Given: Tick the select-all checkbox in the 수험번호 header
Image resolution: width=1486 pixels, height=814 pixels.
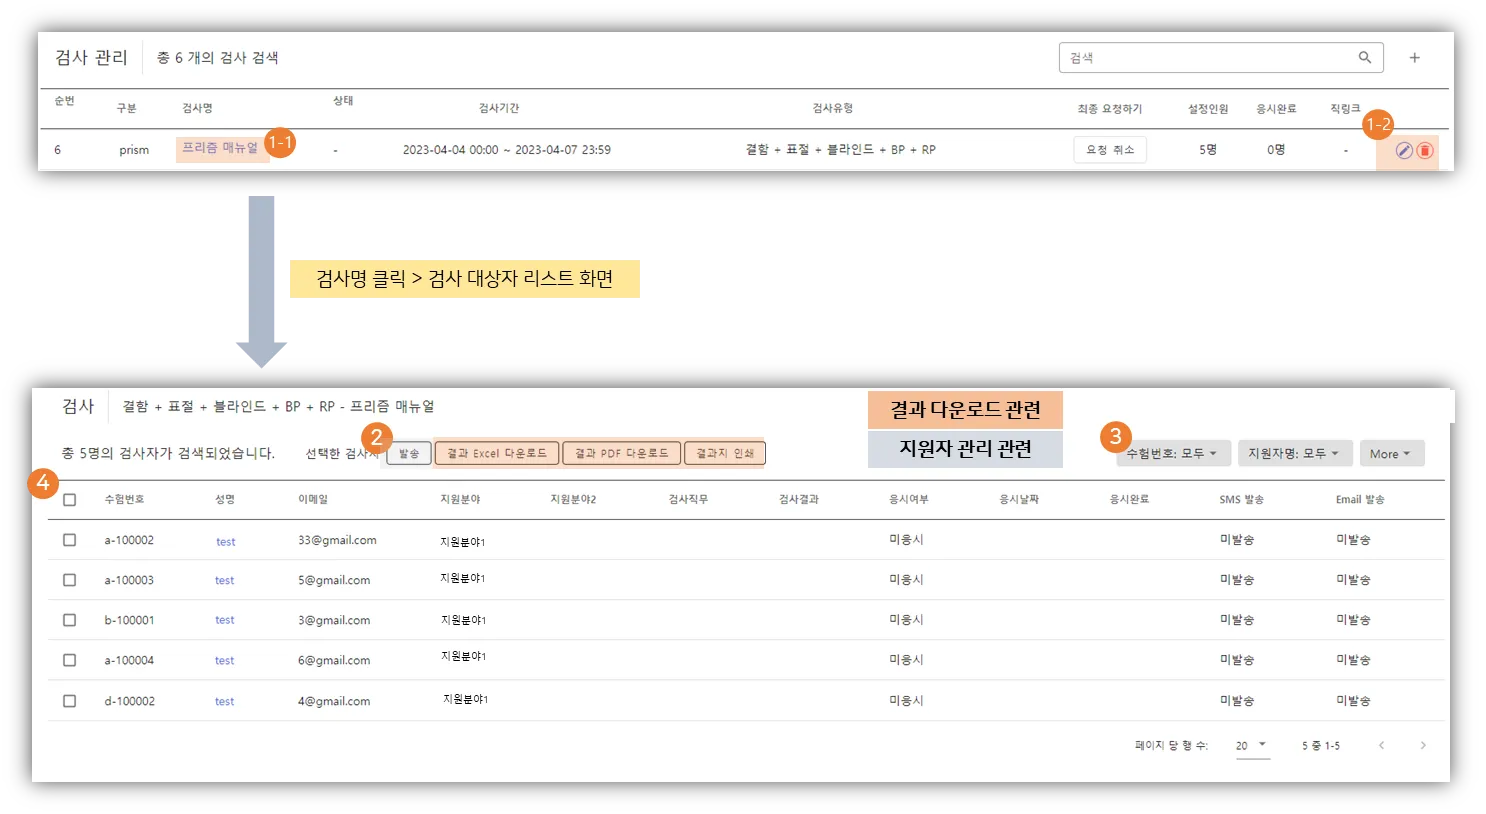Looking at the screenshot, I should tap(69, 500).
